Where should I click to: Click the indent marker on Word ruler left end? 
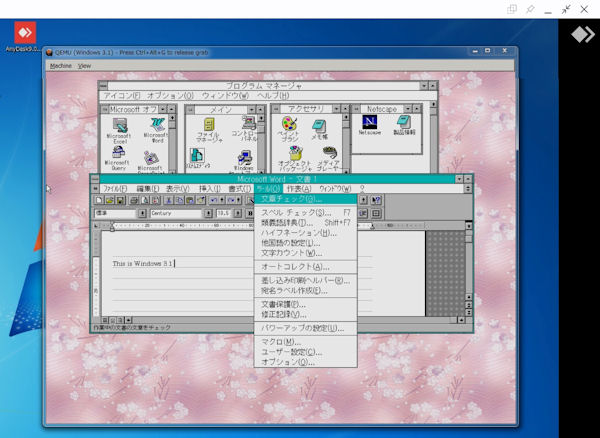[112, 226]
